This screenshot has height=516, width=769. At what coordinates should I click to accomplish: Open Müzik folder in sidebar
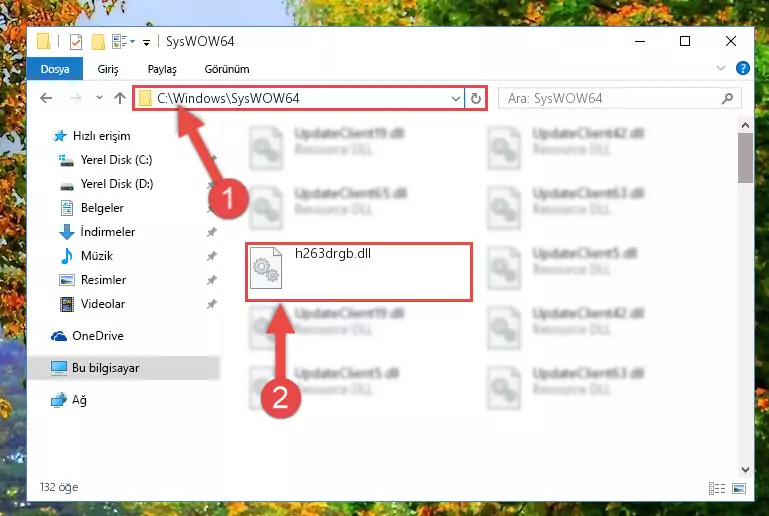pos(85,256)
